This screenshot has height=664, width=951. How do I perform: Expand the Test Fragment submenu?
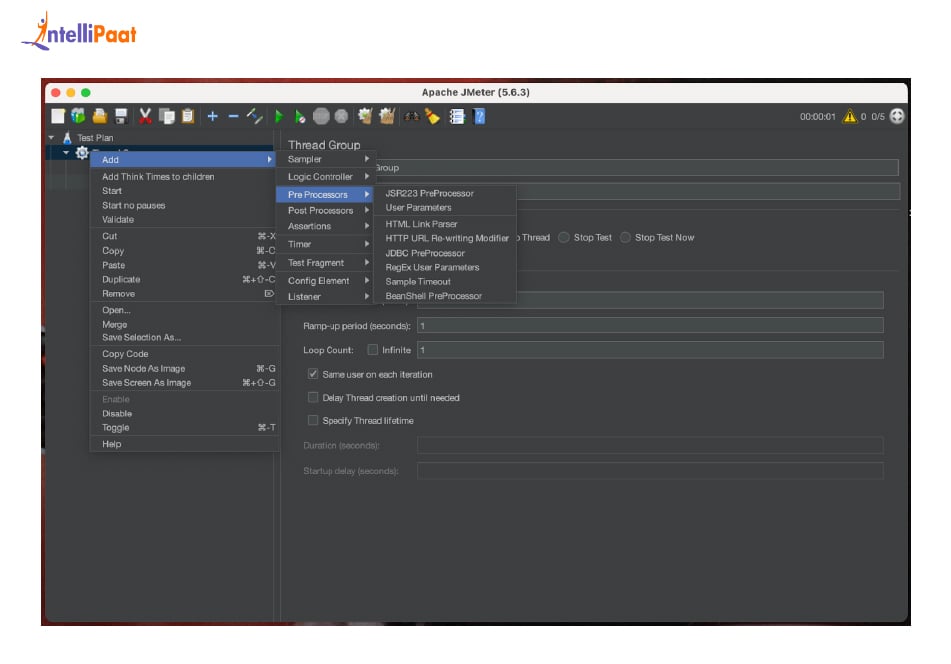pyautogui.click(x=326, y=263)
